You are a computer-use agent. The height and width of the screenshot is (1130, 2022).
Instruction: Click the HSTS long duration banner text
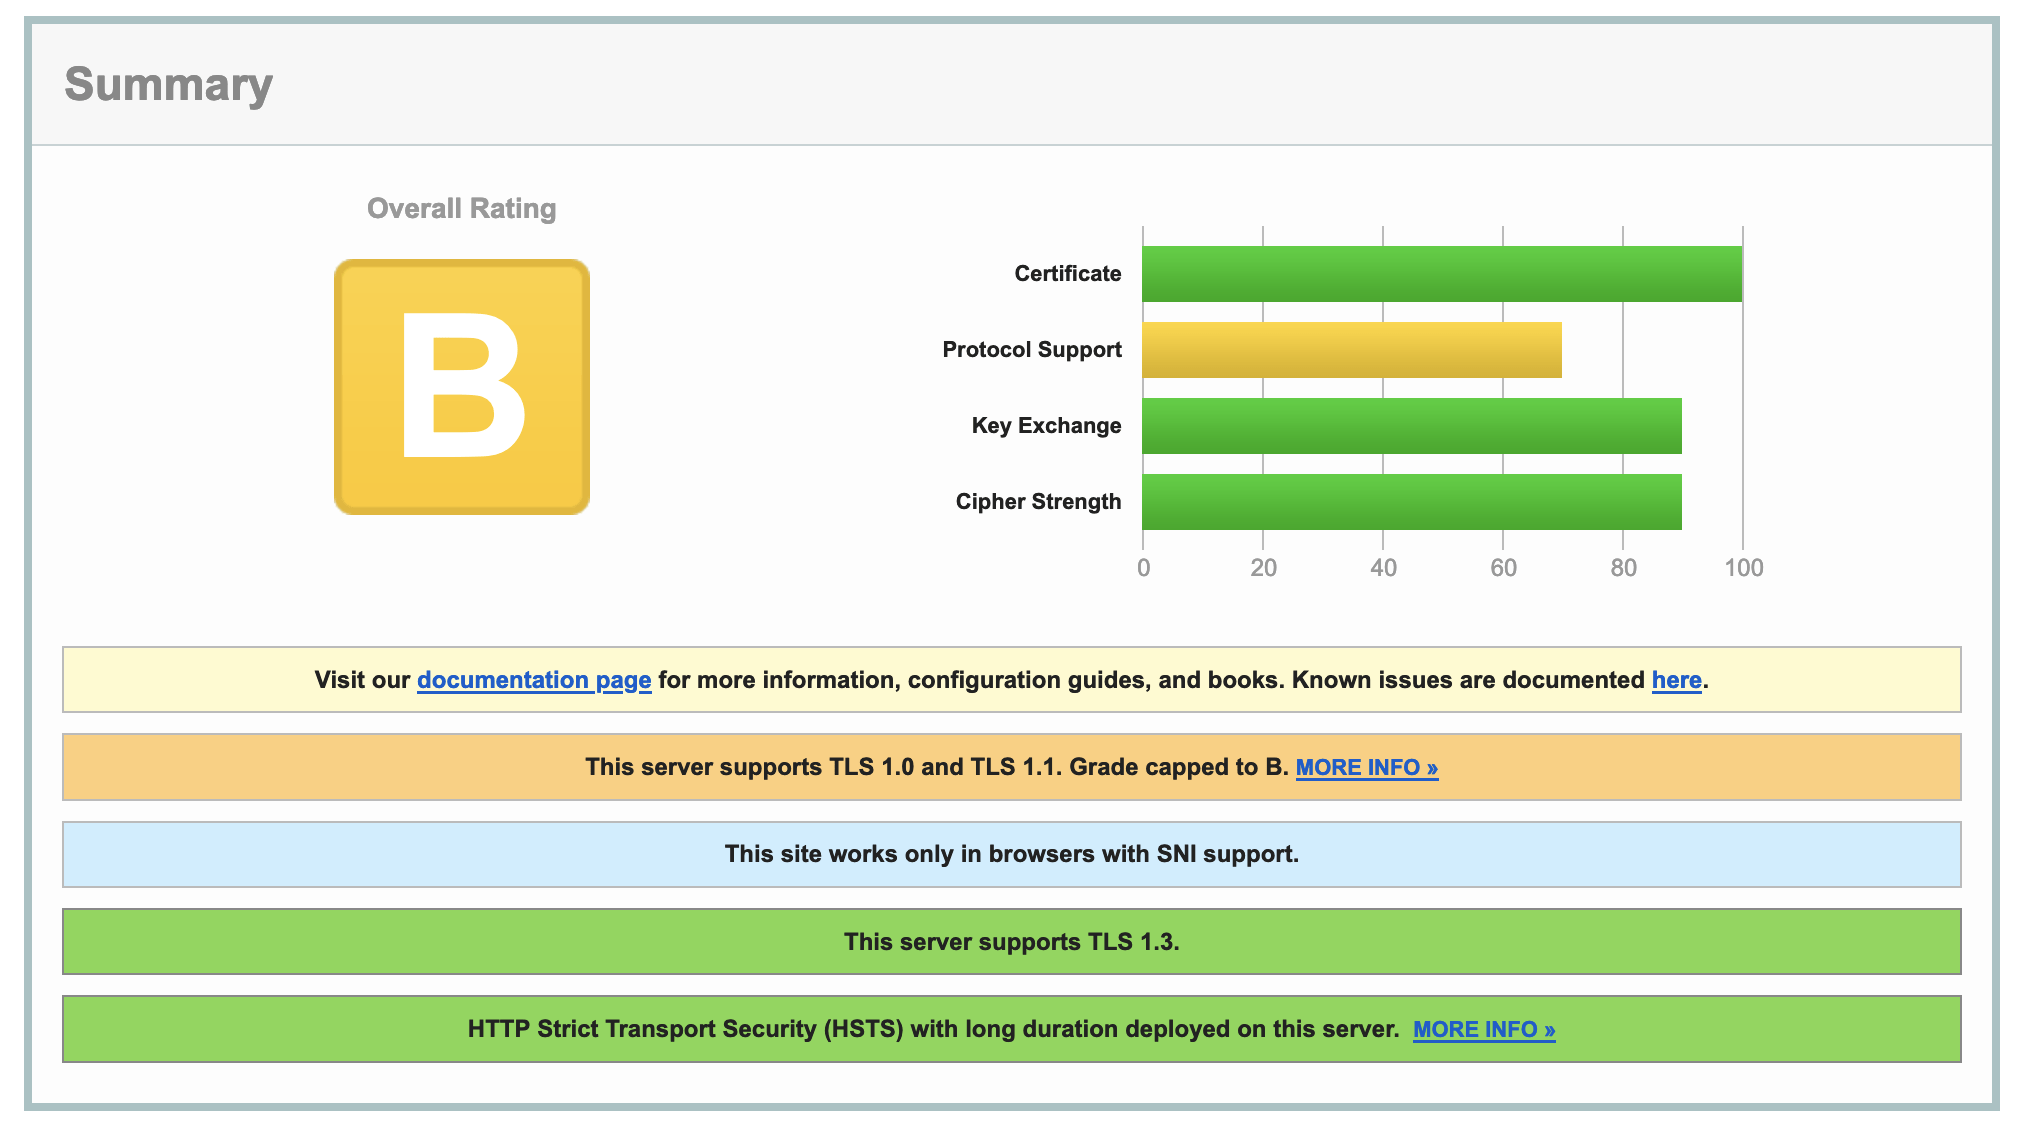click(x=933, y=1029)
